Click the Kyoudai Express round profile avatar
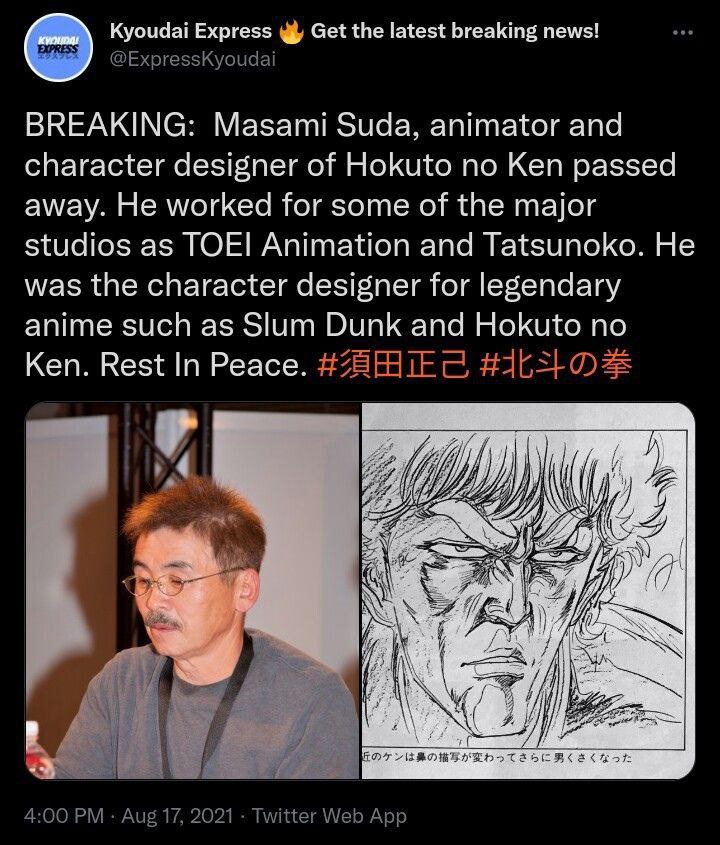720x845 pixels. point(58,47)
